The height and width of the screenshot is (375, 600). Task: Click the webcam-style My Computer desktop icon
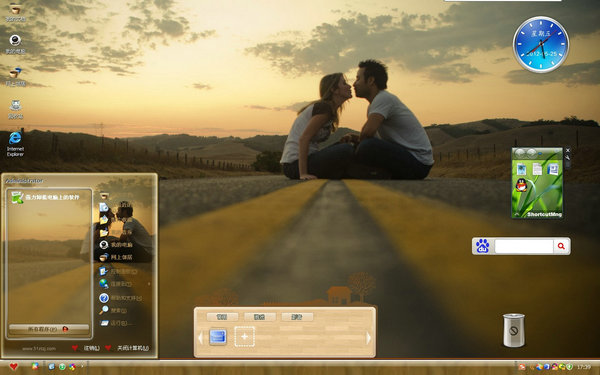[x=15, y=44]
